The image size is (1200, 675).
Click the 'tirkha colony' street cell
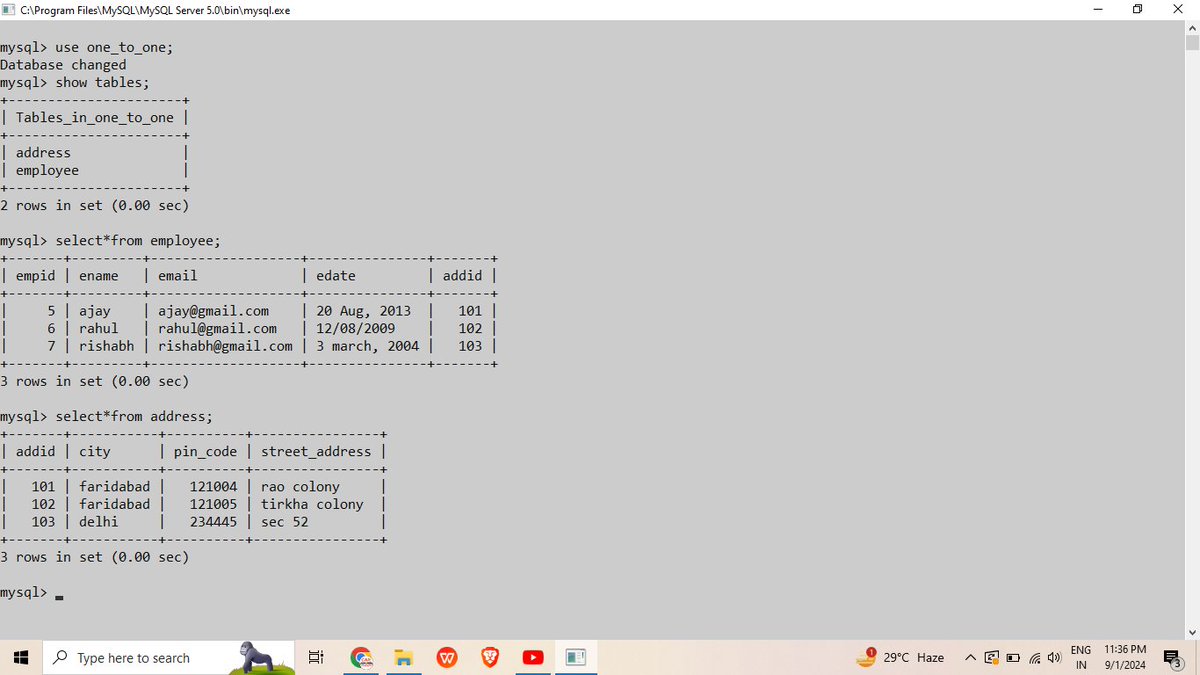[312, 504]
